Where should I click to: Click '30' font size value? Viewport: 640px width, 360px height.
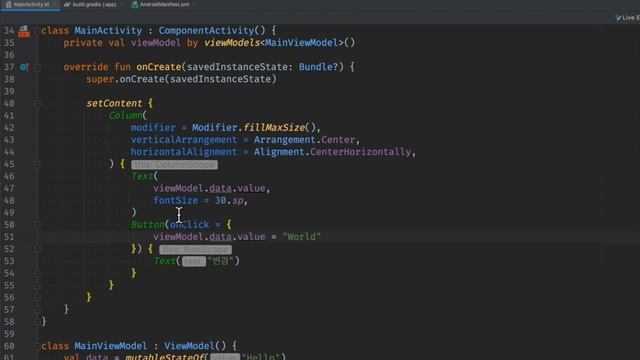220,200
